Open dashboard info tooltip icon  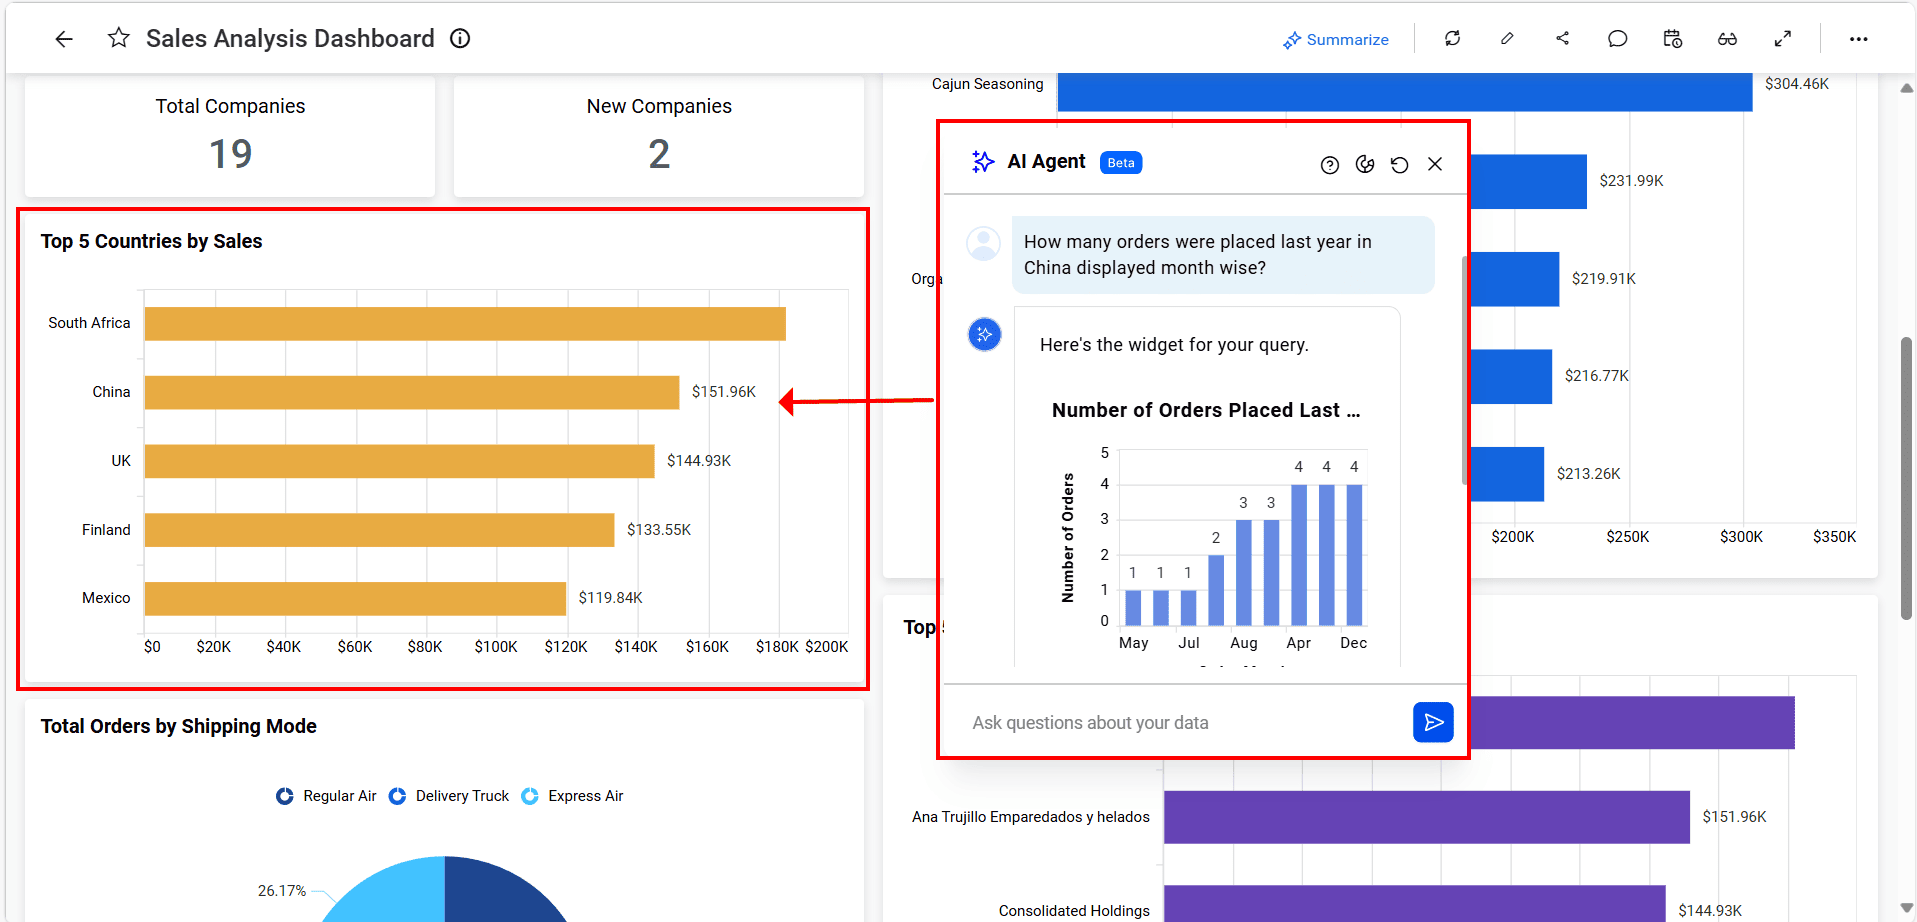tap(459, 38)
